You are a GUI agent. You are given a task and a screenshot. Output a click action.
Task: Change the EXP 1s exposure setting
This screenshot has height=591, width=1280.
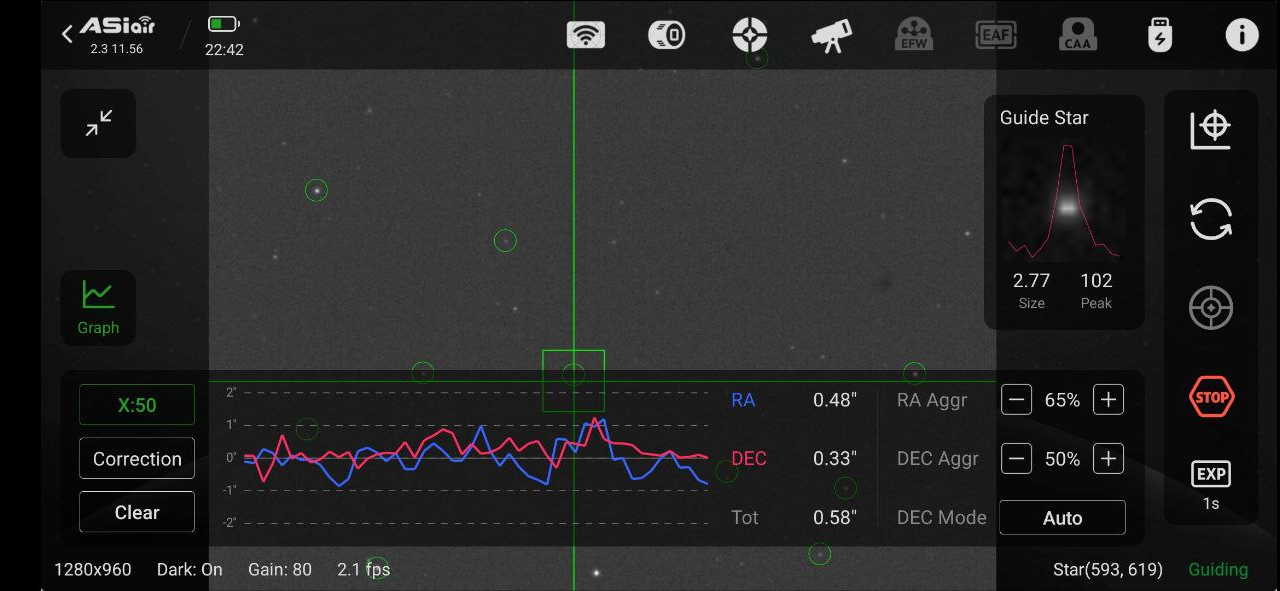(x=1211, y=485)
